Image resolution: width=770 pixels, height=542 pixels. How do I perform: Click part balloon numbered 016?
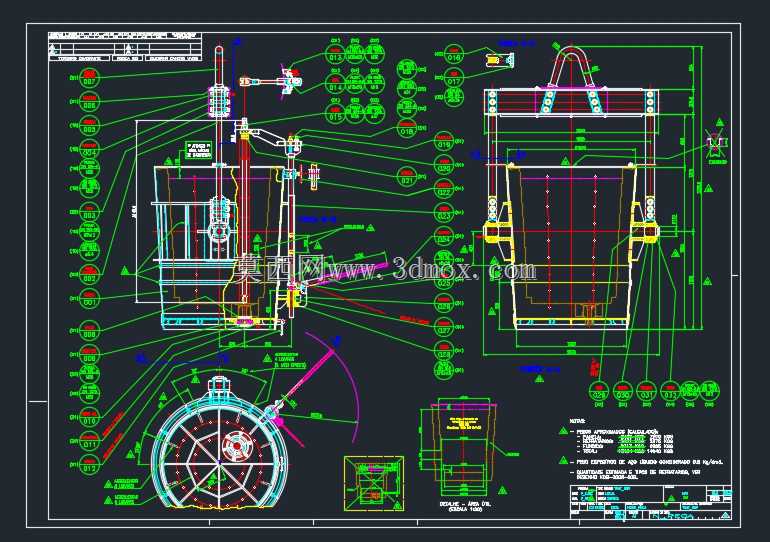[x=454, y=54]
